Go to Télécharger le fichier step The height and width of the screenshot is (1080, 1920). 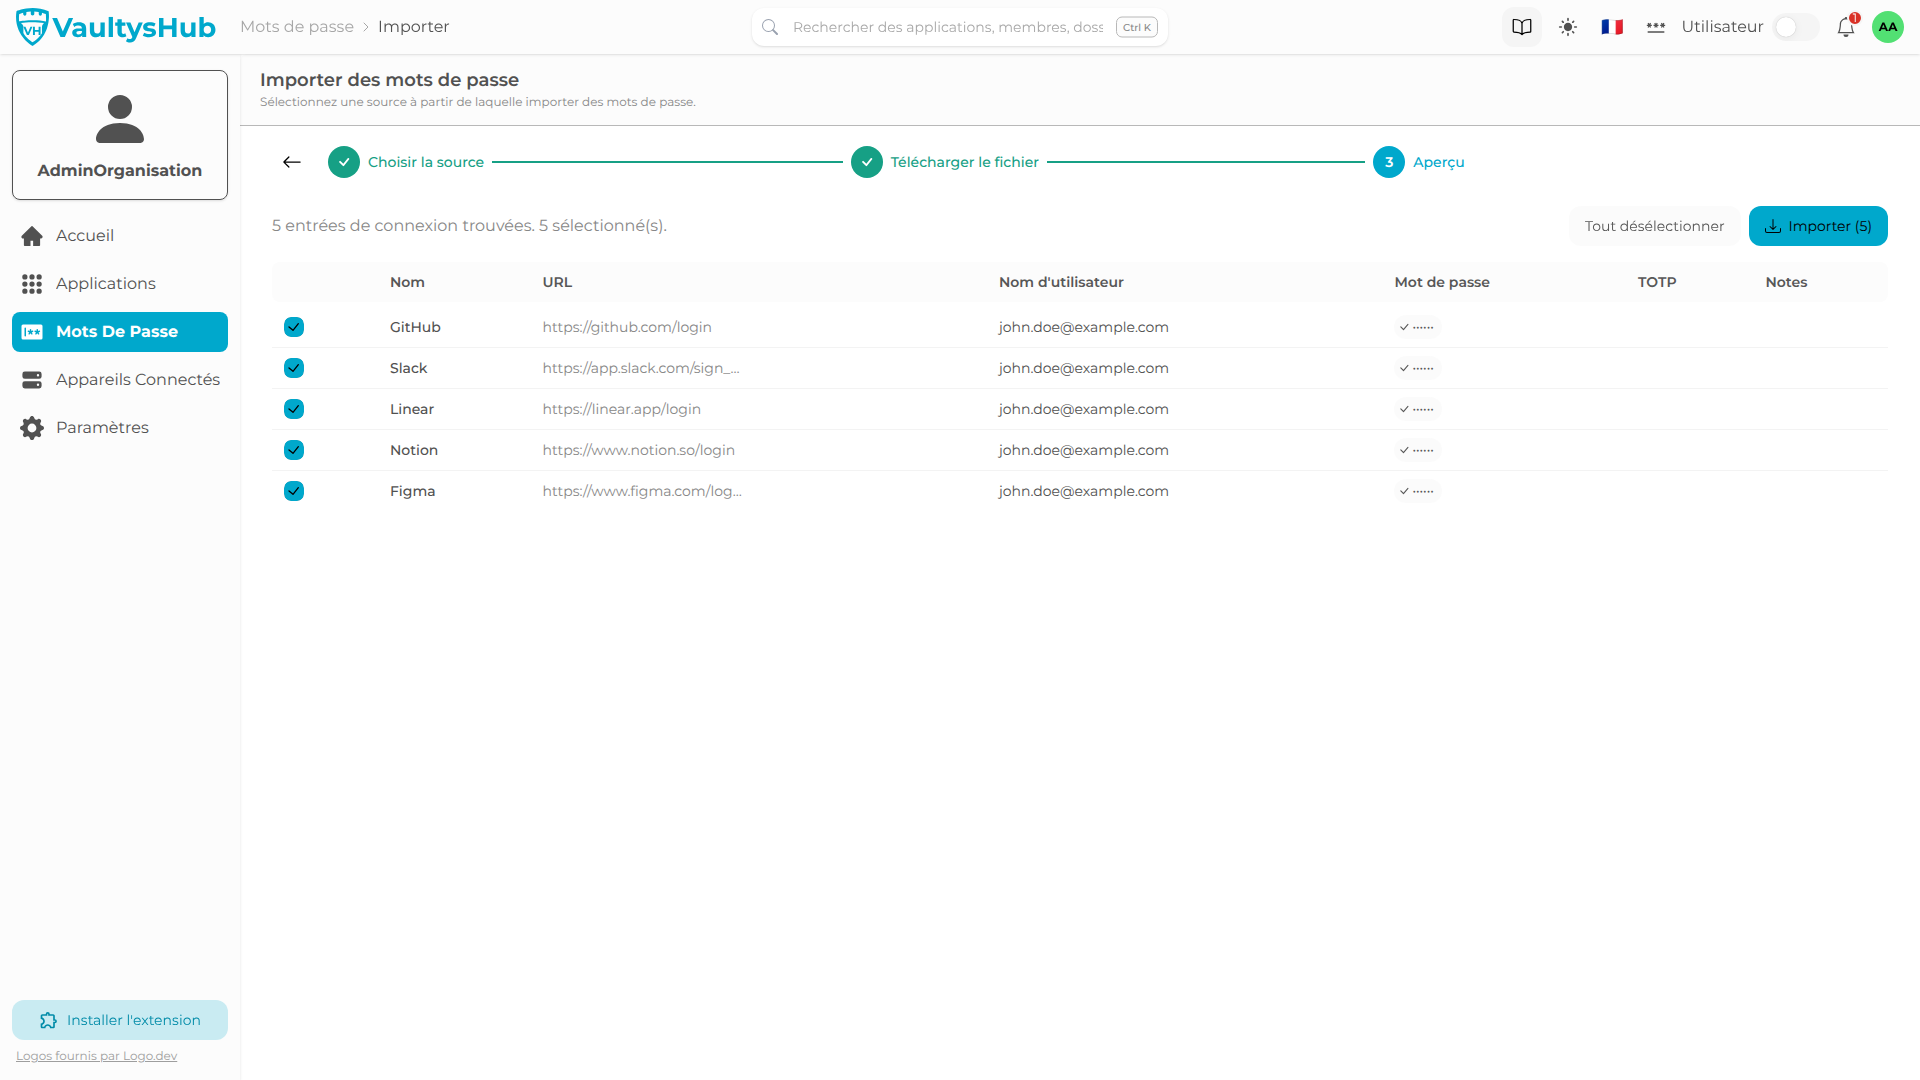click(x=945, y=162)
